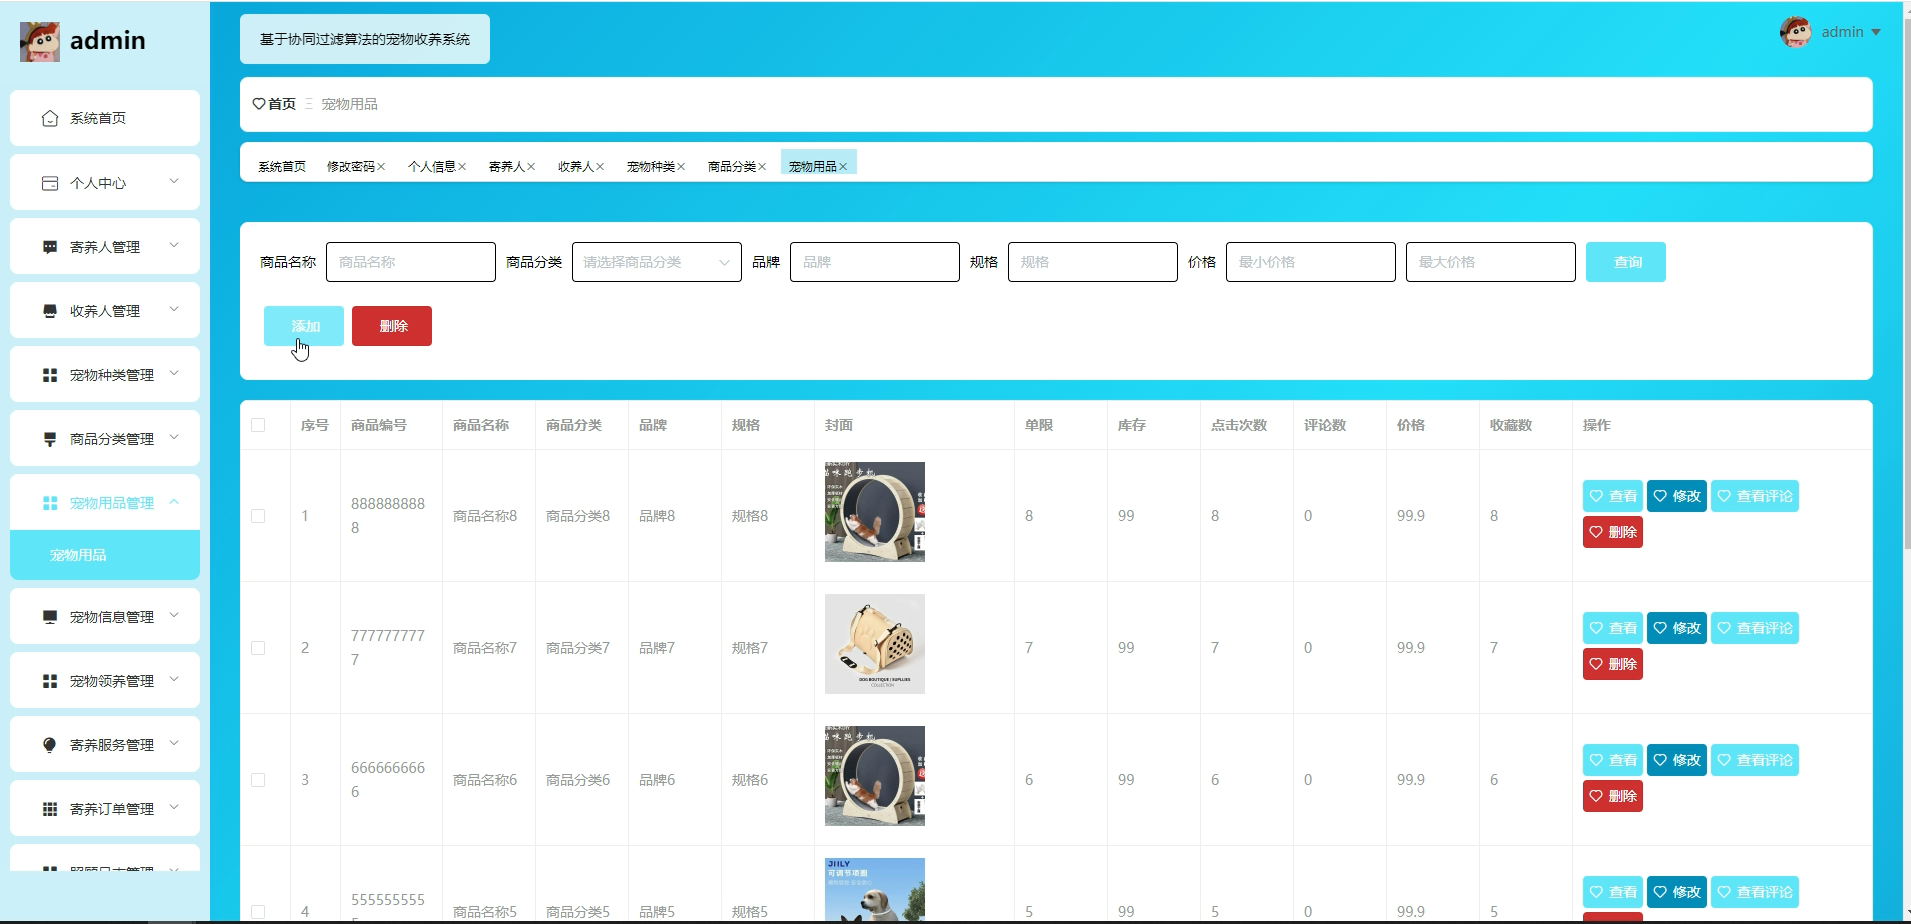
Task: Click the 最小价格 input field
Action: pos(1311,262)
